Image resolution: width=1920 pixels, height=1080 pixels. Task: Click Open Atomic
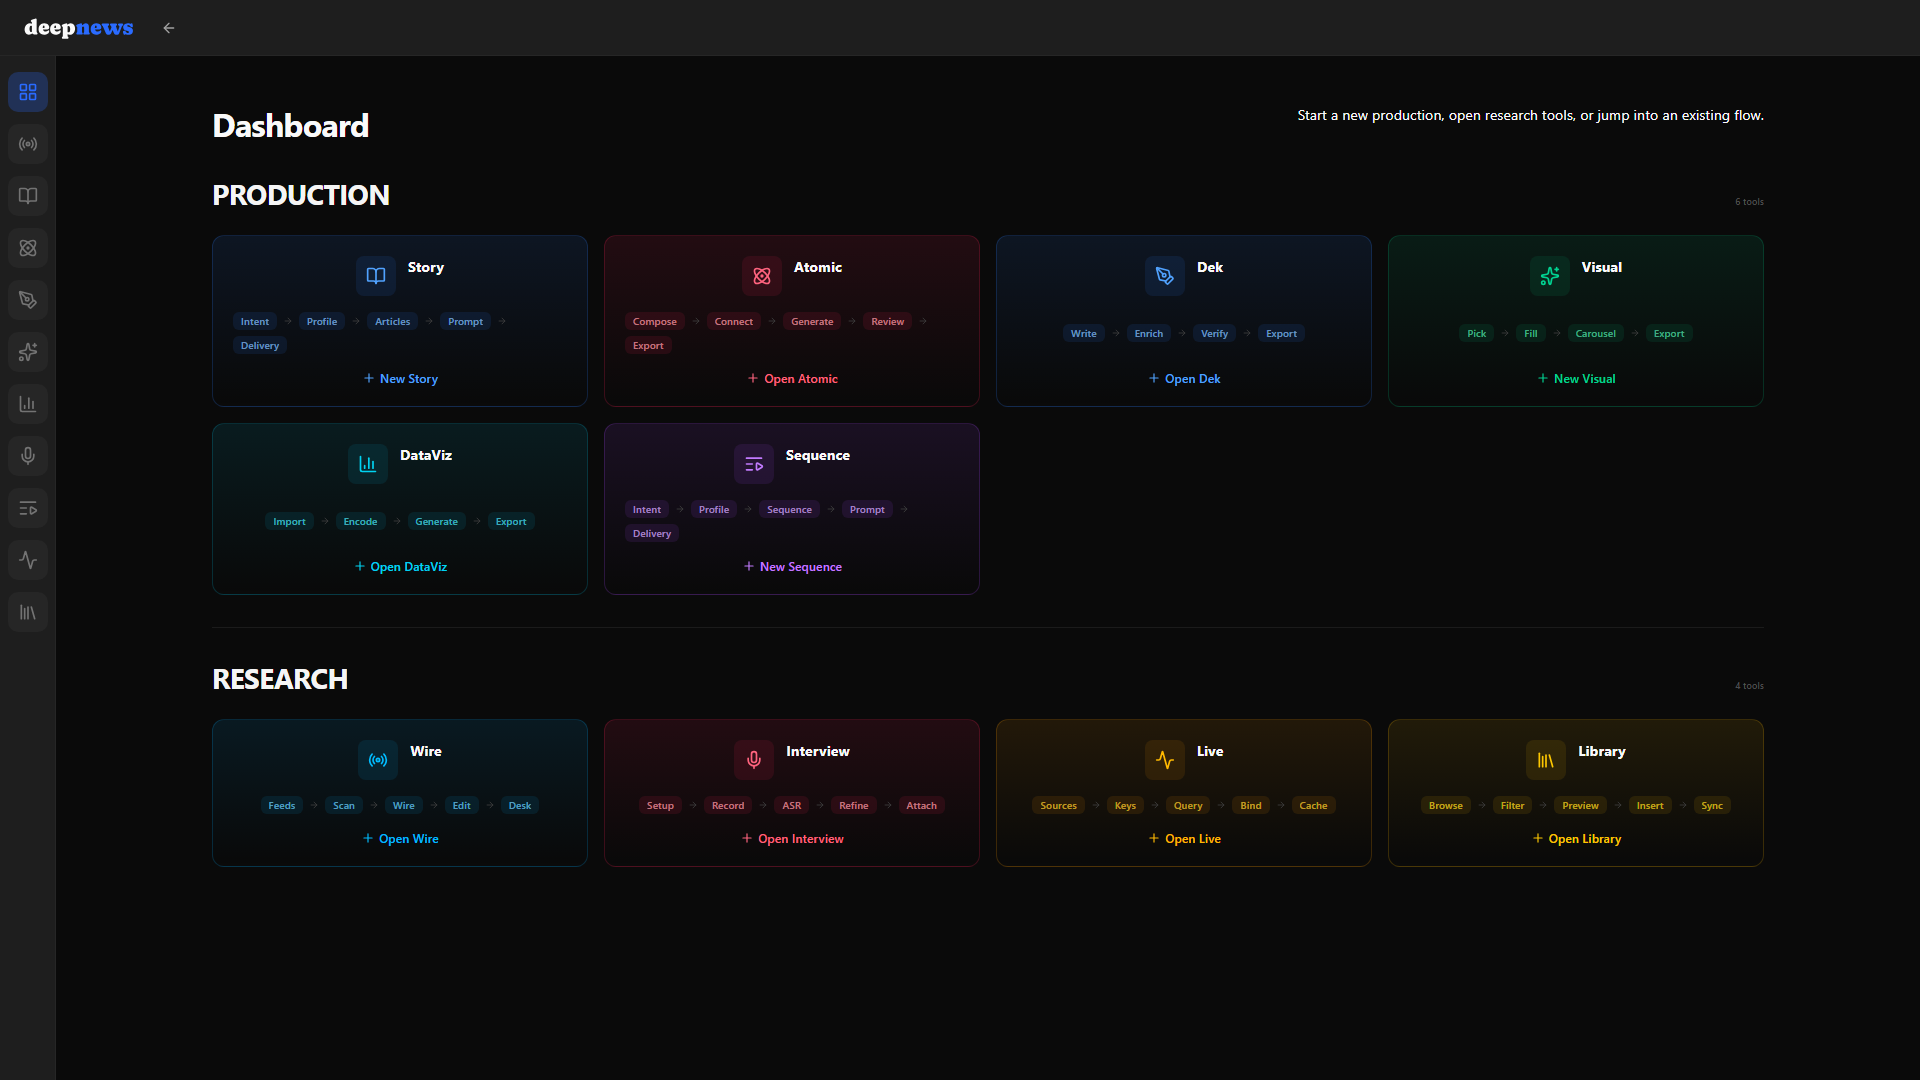coord(792,379)
